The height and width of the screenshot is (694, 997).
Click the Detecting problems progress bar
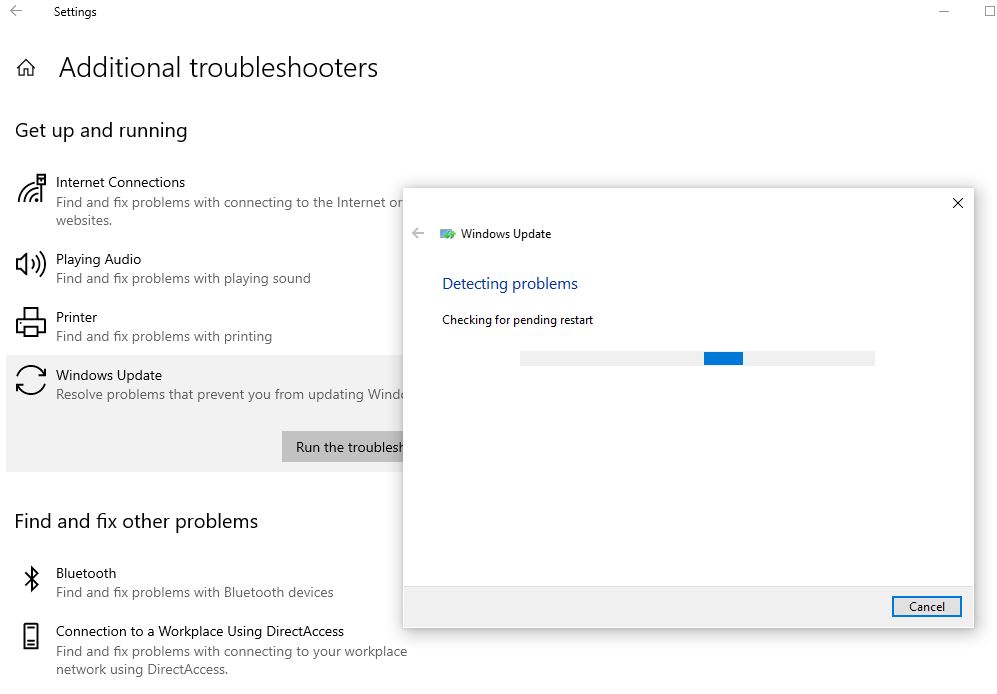tap(697, 358)
